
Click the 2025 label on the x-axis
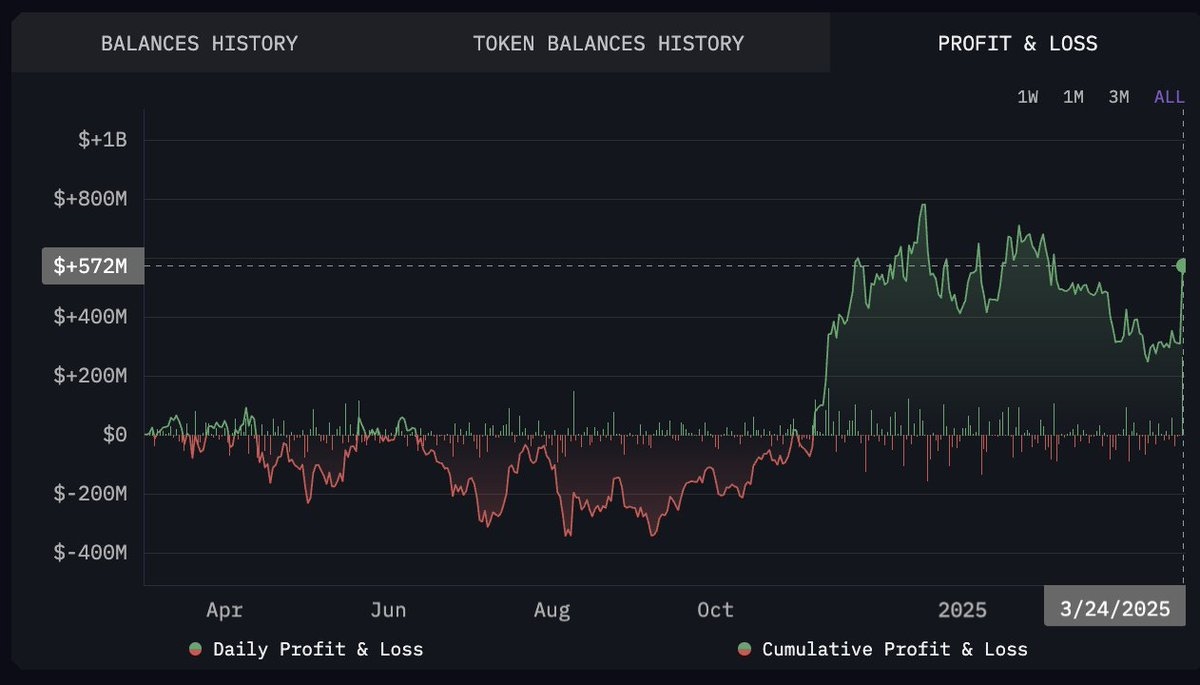[962, 610]
